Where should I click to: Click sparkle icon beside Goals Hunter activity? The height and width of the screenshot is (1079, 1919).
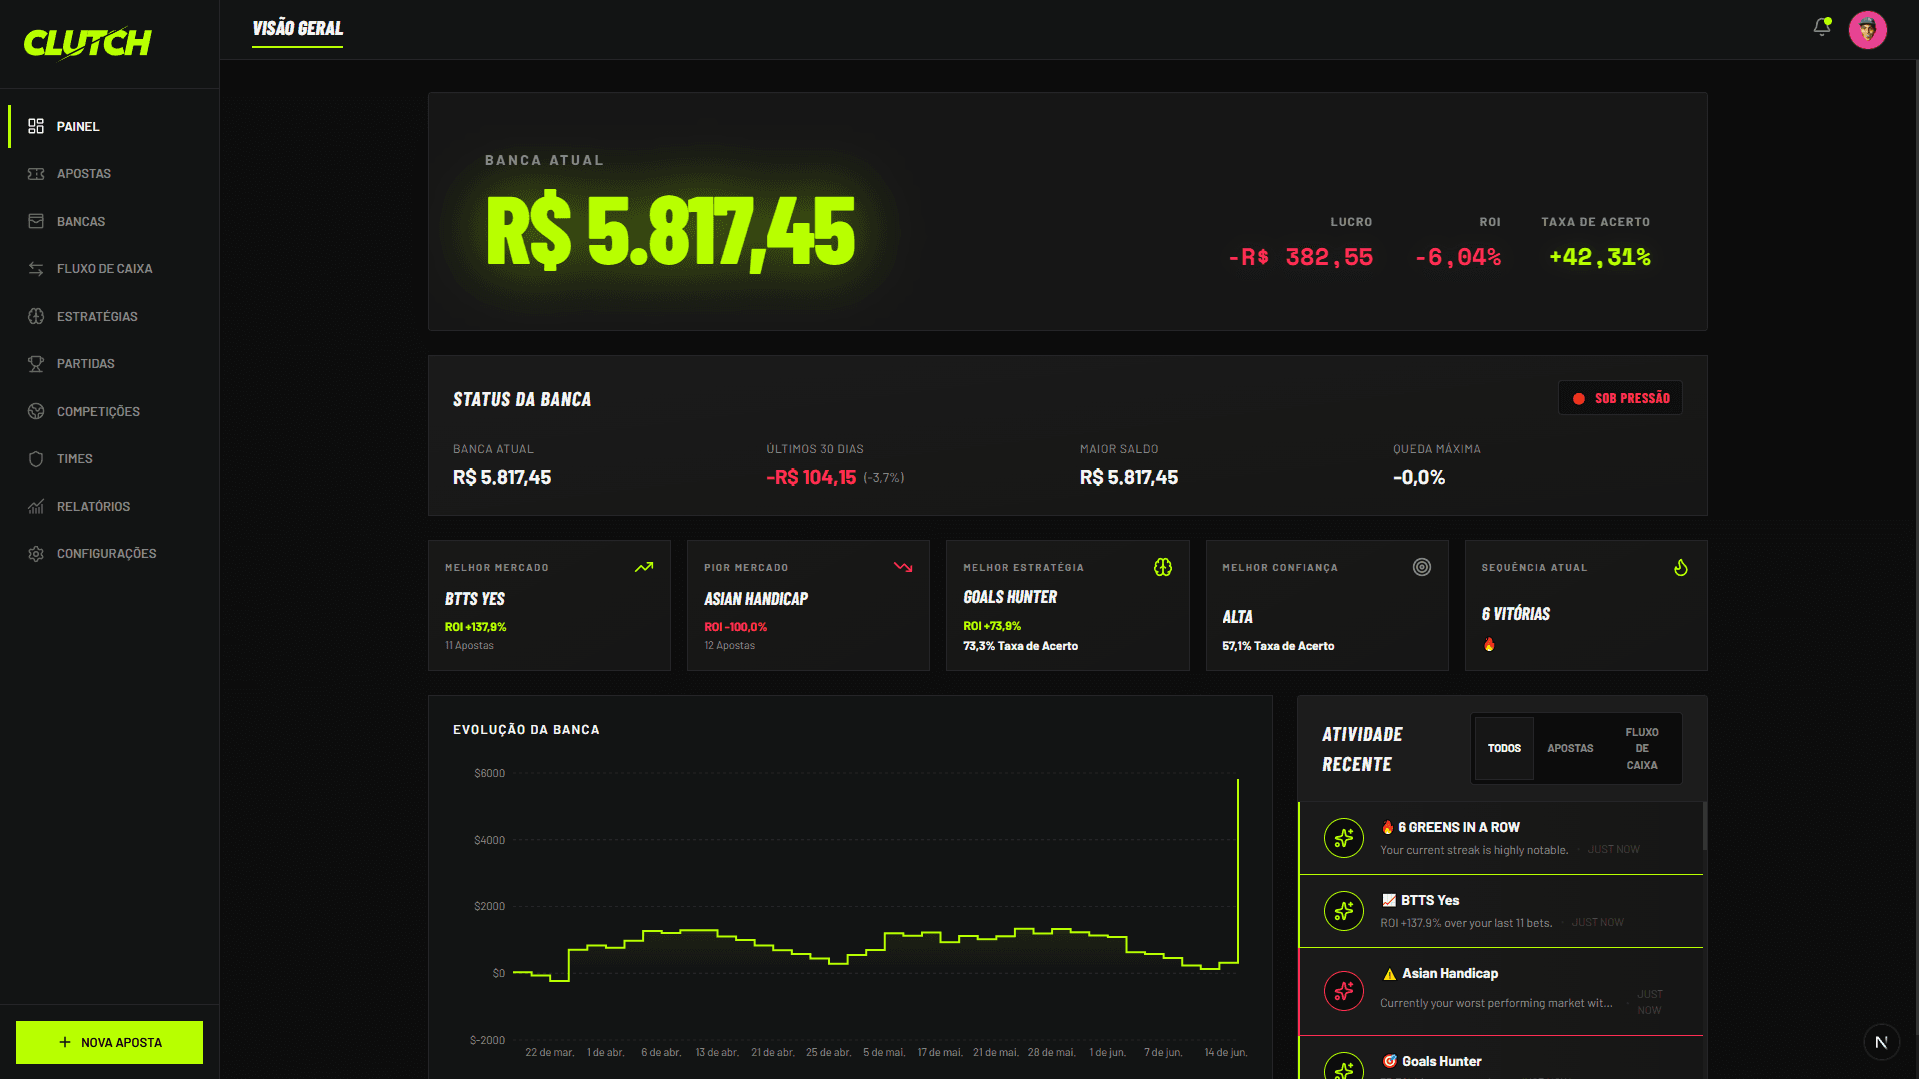click(1344, 1066)
